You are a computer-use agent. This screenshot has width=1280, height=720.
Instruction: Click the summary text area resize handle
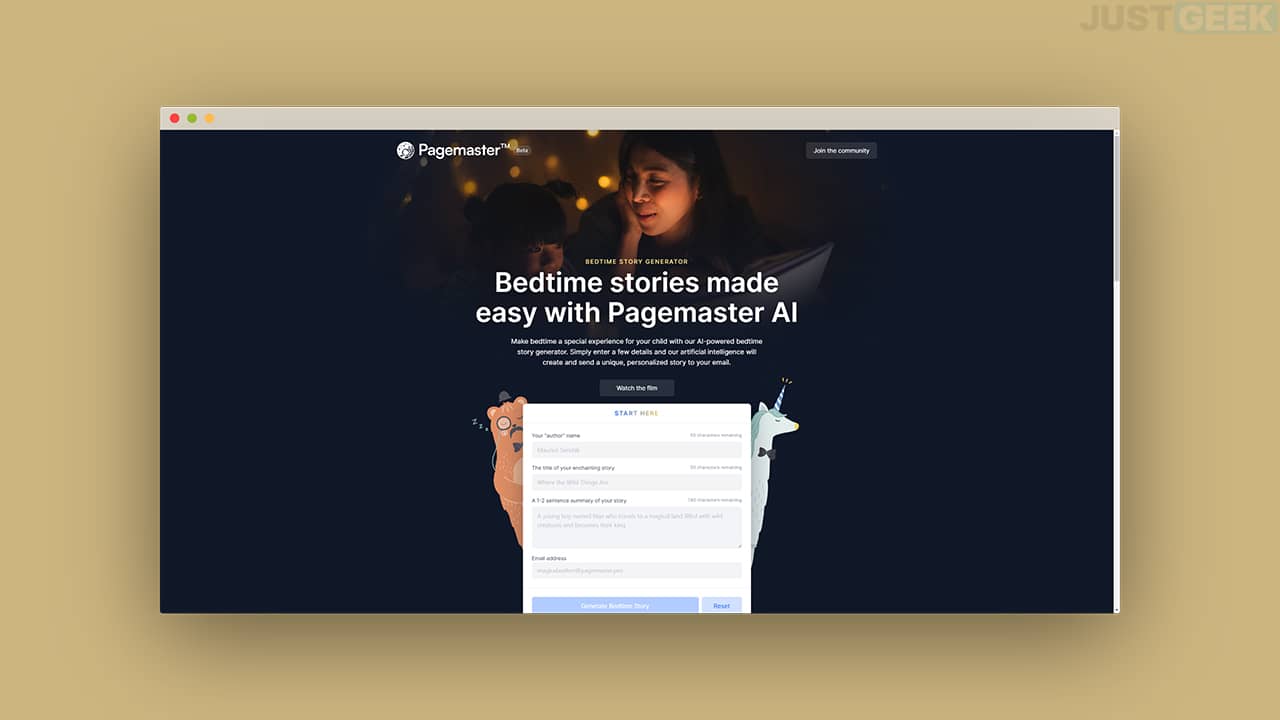tap(739, 545)
